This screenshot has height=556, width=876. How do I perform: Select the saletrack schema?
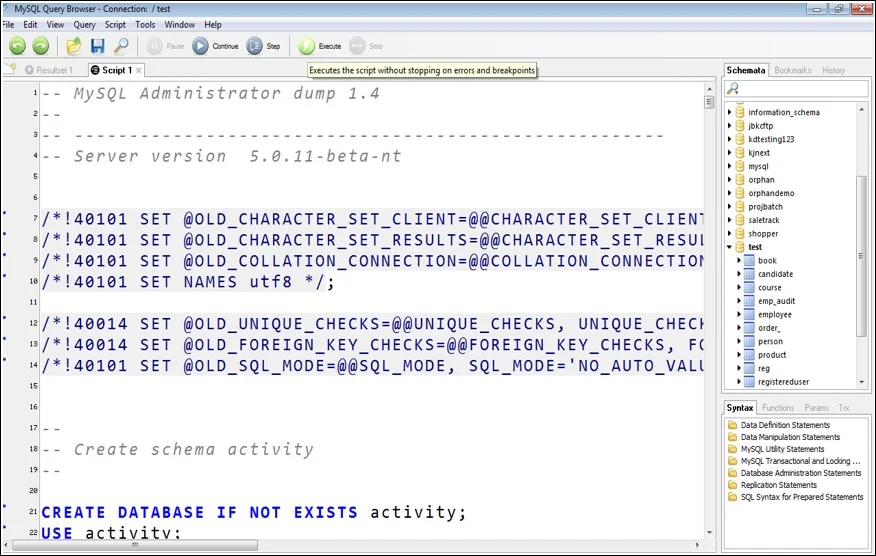pyautogui.click(x=763, y=220)
